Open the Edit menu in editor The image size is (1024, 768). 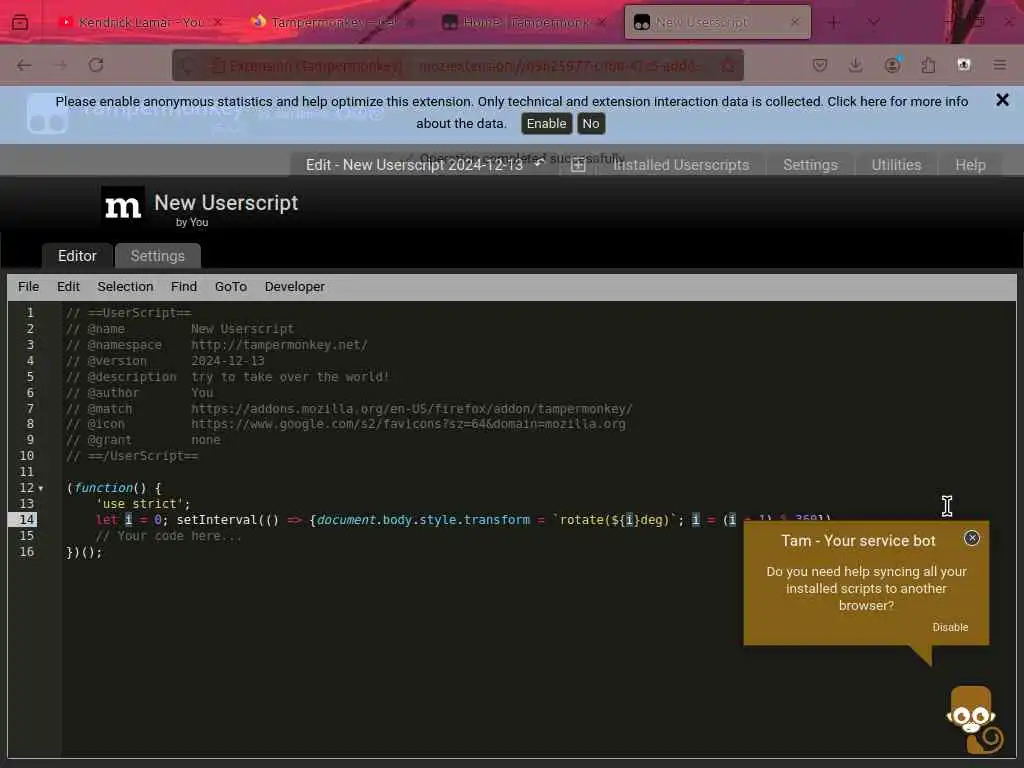(x=68, y=287)
